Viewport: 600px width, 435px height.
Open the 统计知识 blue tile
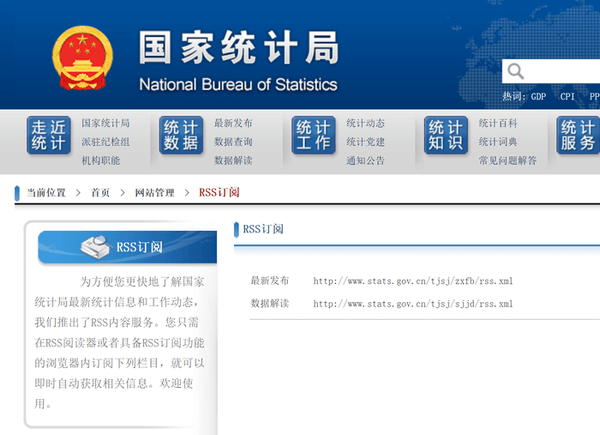click(446, 135)
